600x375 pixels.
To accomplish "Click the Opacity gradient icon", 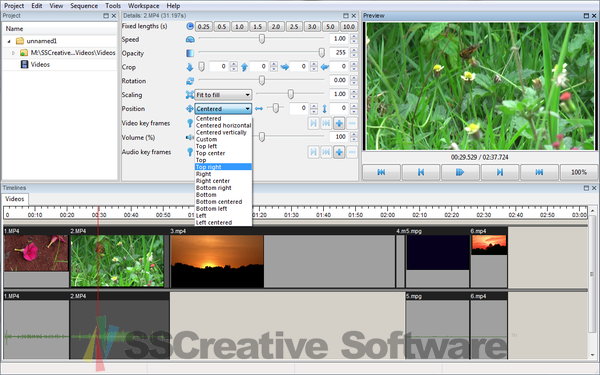I will coord(190,53).
